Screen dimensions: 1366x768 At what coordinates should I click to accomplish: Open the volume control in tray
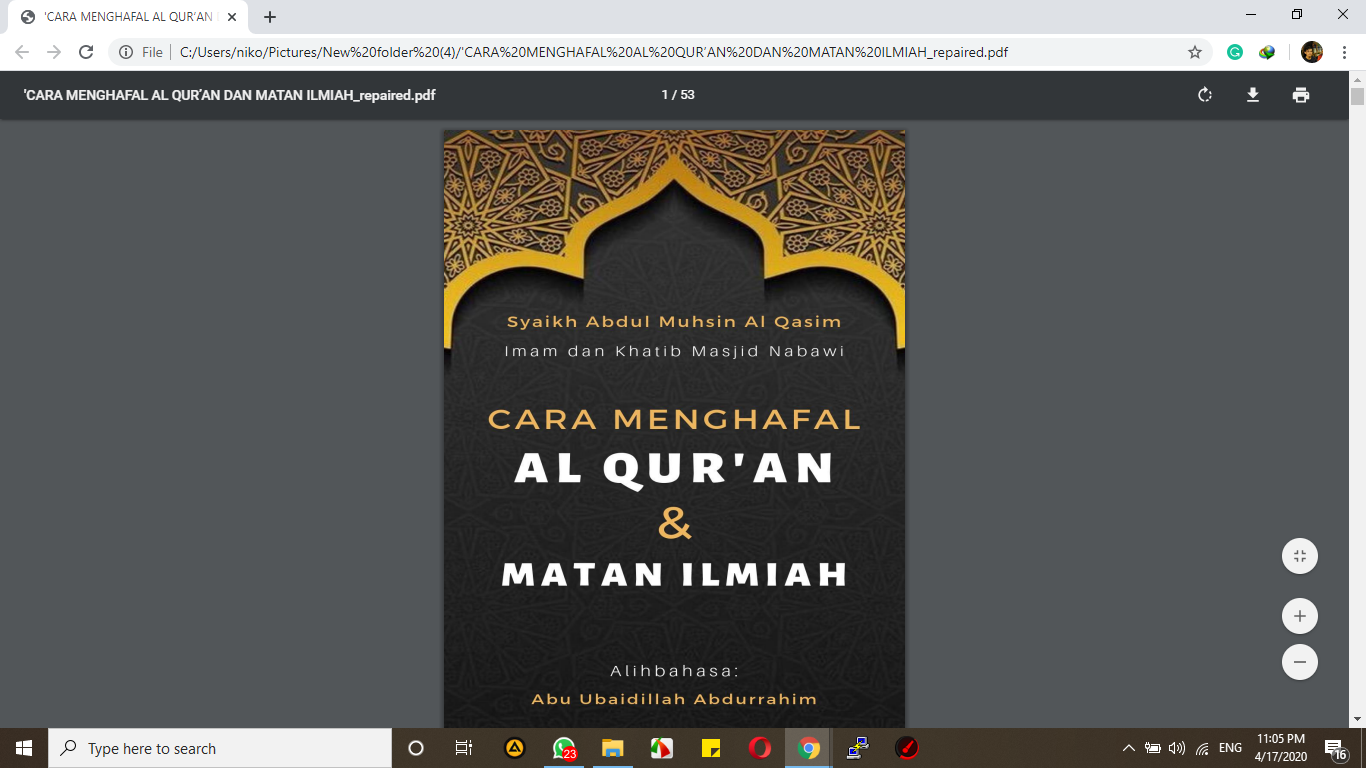(x=1177, y=748)
